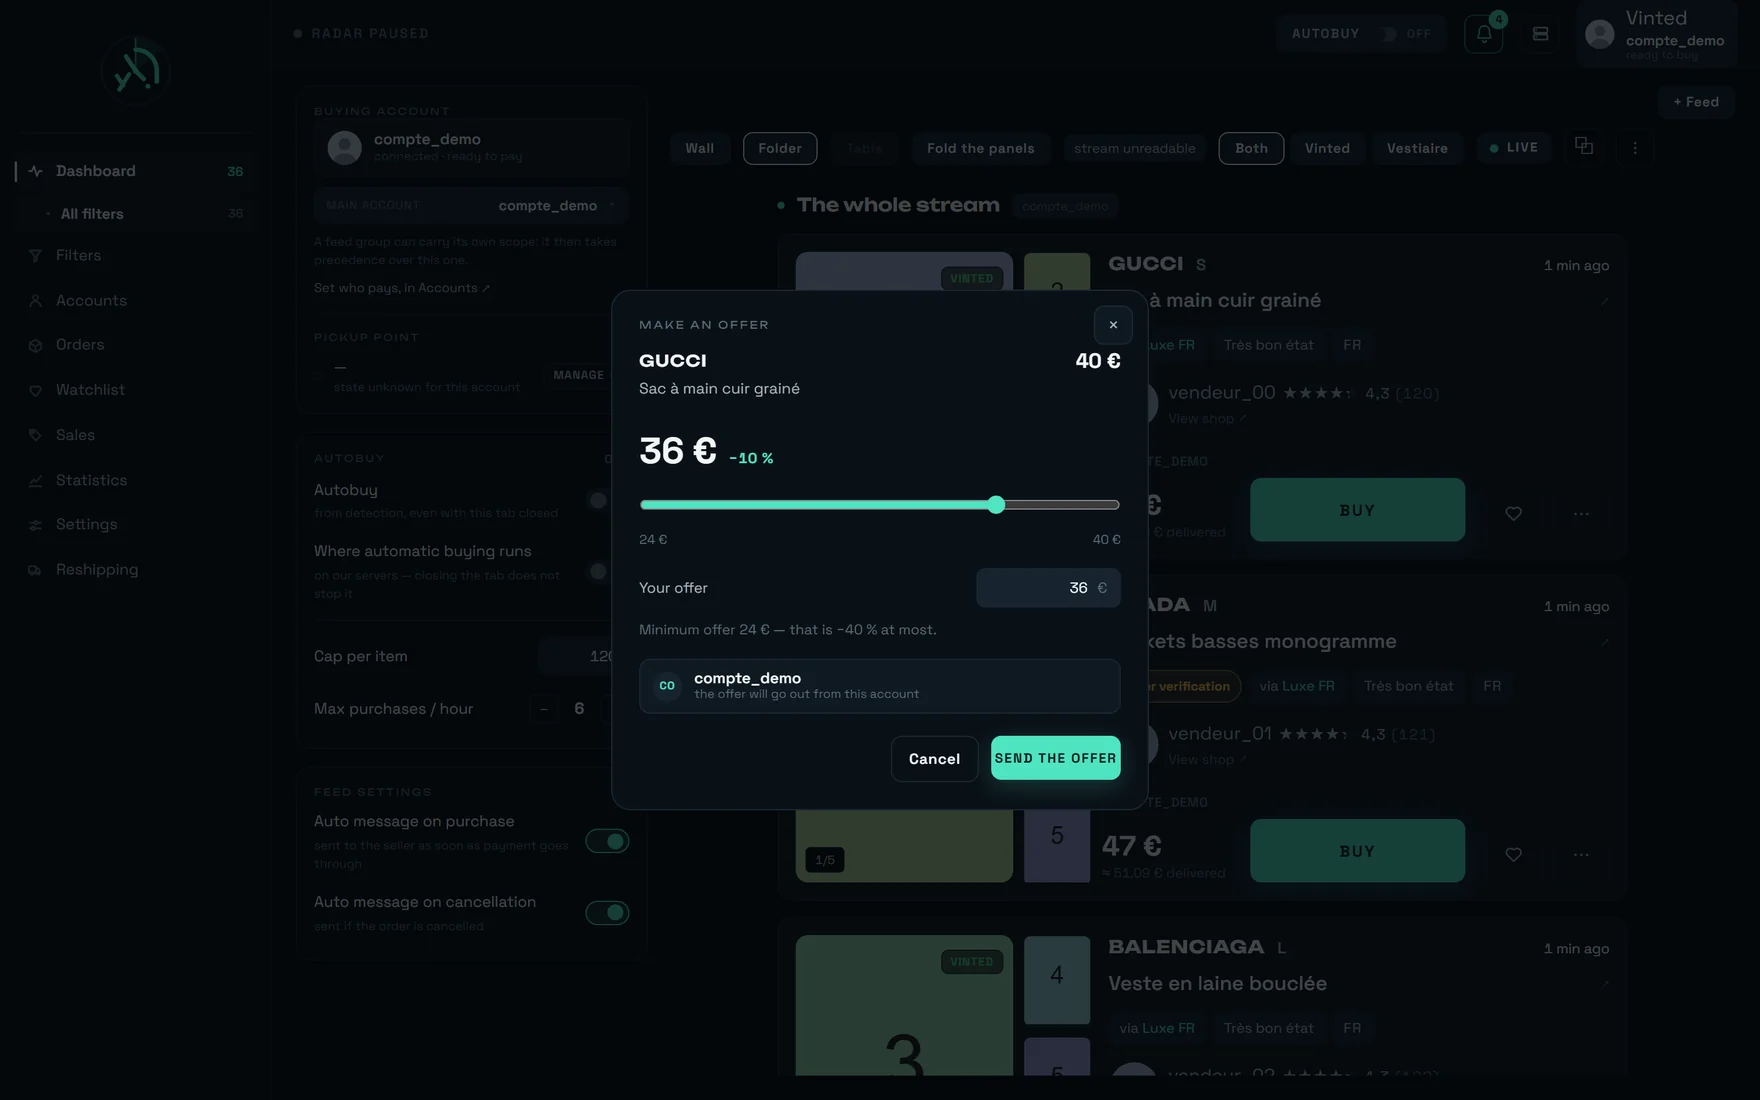Image resolution: width=1760 pixels, height=1100 pixels.
Task: Click the Send the Offer button
Action: (1055, 758)
